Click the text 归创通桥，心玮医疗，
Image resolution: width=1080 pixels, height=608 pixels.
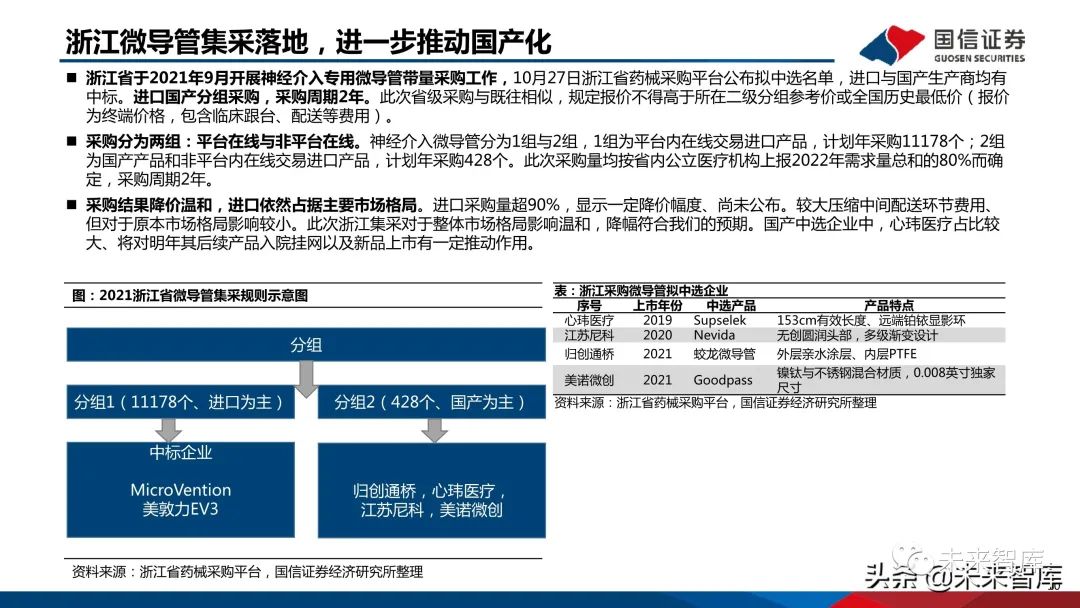click(x=431, y=491)
